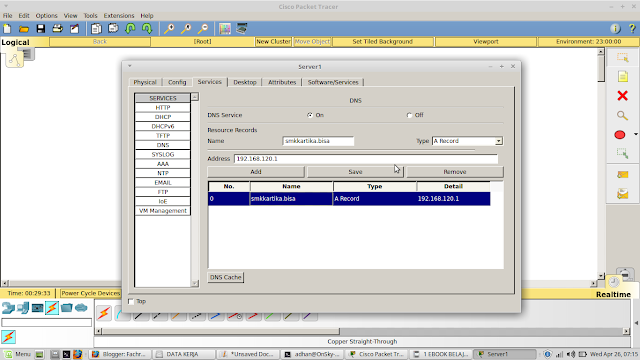640x360 pixels.
Task: Save project using the floppy disk icon
Action: click(40, 29)
